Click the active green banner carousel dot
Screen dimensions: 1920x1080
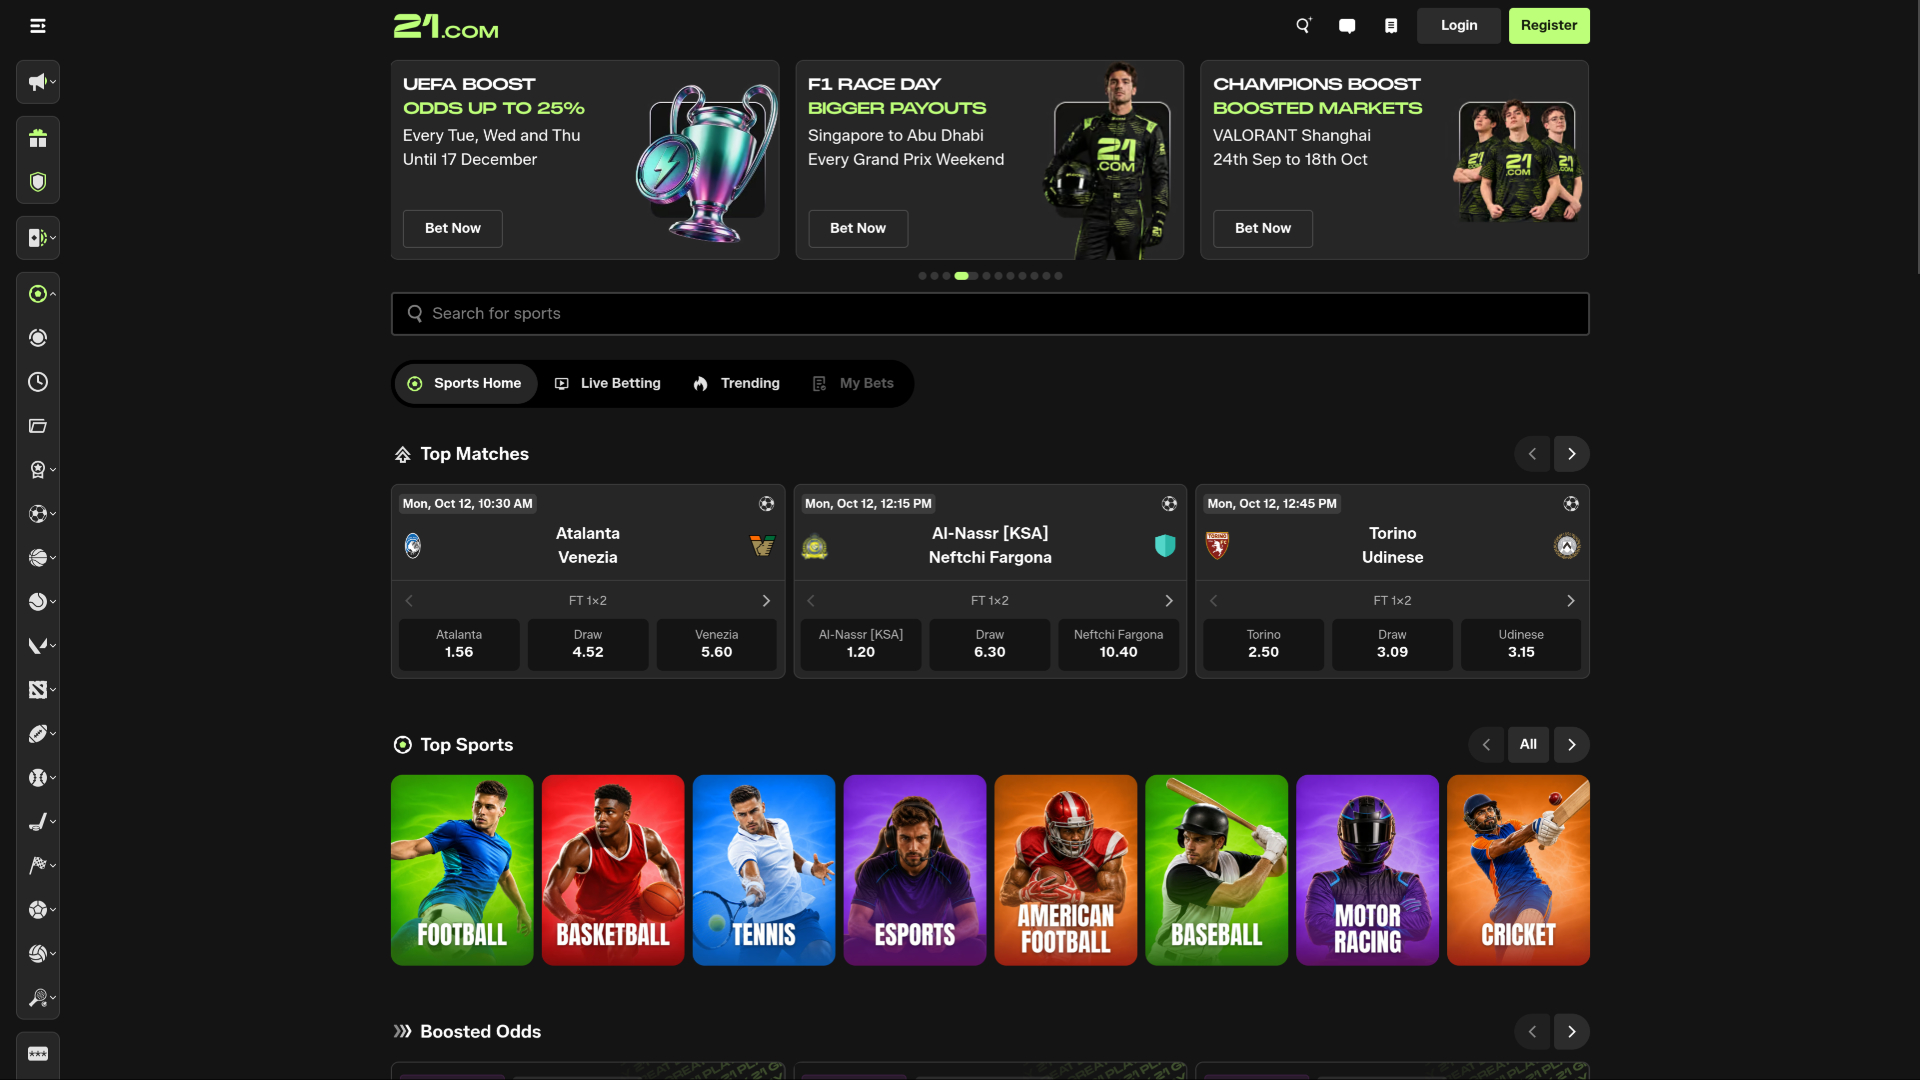pyautogui.click(x=963, y=276)
